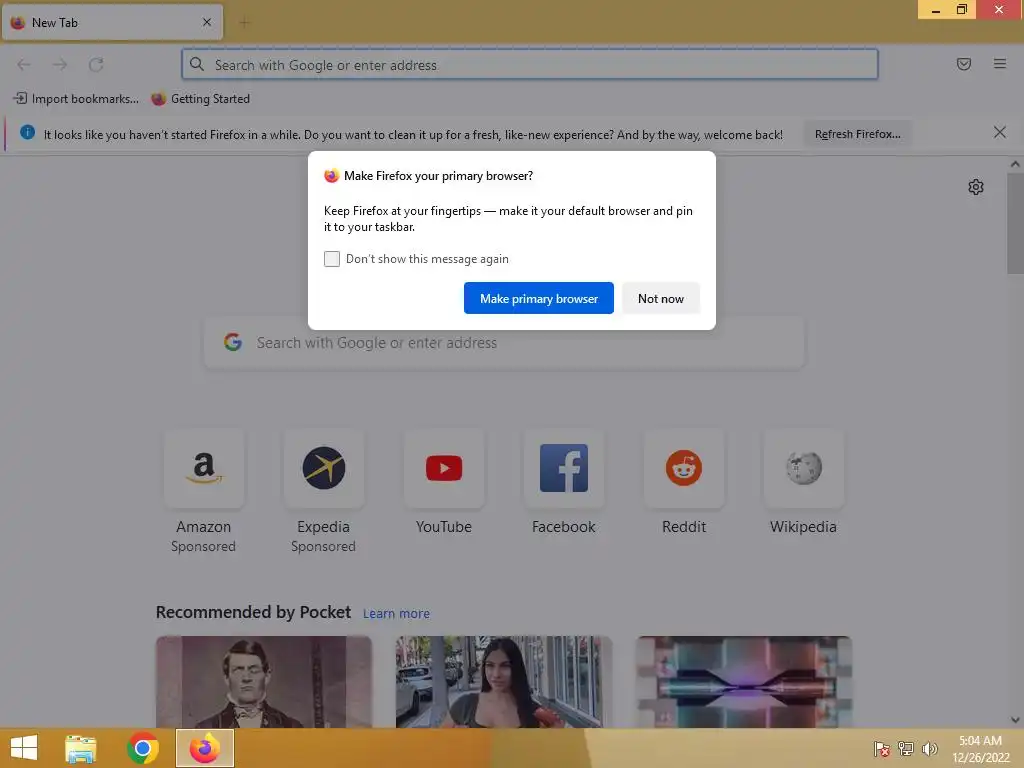Select the New Tab tab
The height and width of the screenshot is (768, 1024).
[112, 23]
